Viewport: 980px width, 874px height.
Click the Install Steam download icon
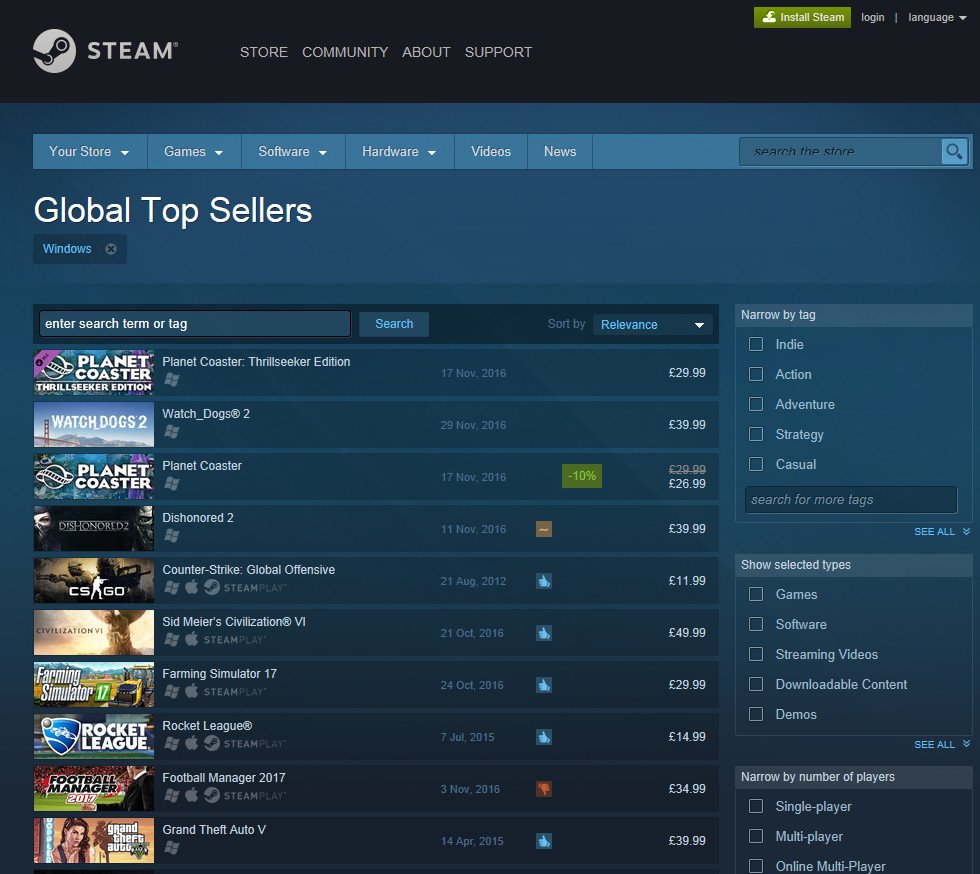coord(769,17)
